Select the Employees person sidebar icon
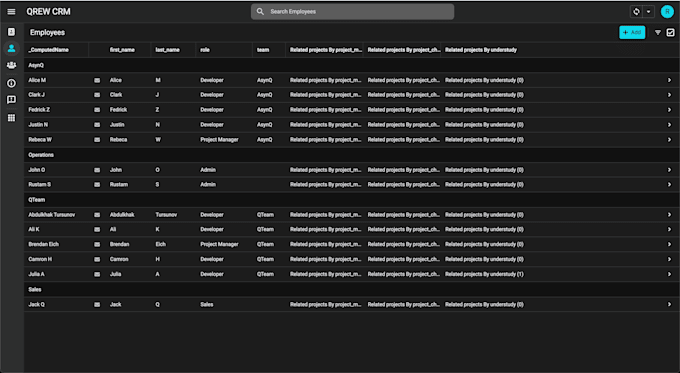This screenshot has width=680, height=373. 11,48
